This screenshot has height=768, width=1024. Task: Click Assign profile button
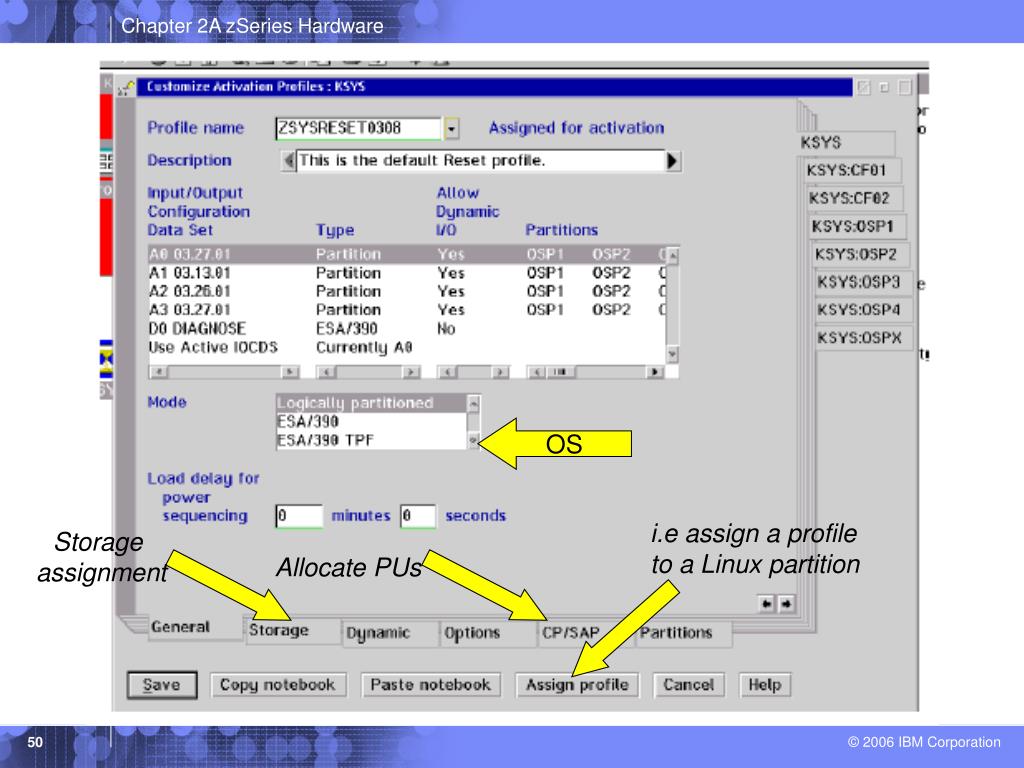click(577, 685)
